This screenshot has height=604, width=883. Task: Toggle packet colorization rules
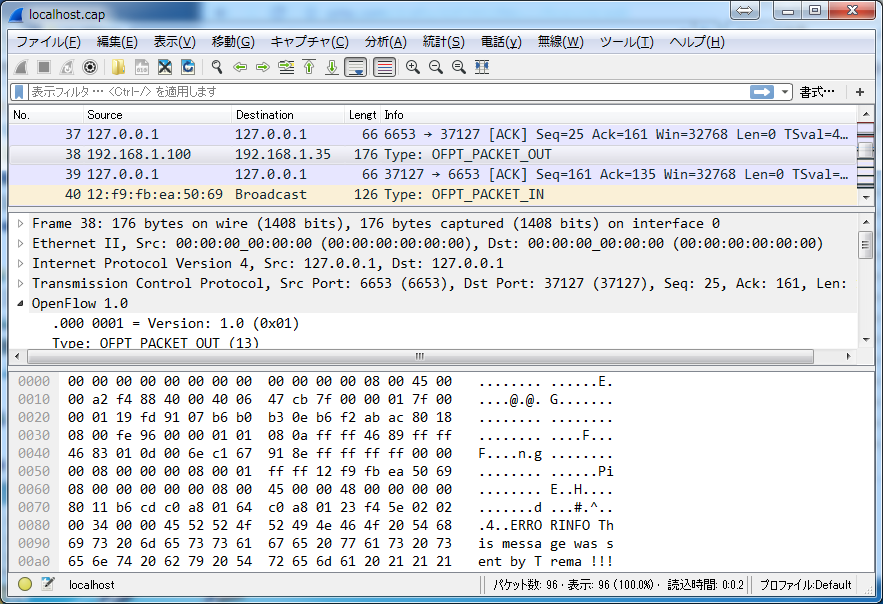pos(384,68)
